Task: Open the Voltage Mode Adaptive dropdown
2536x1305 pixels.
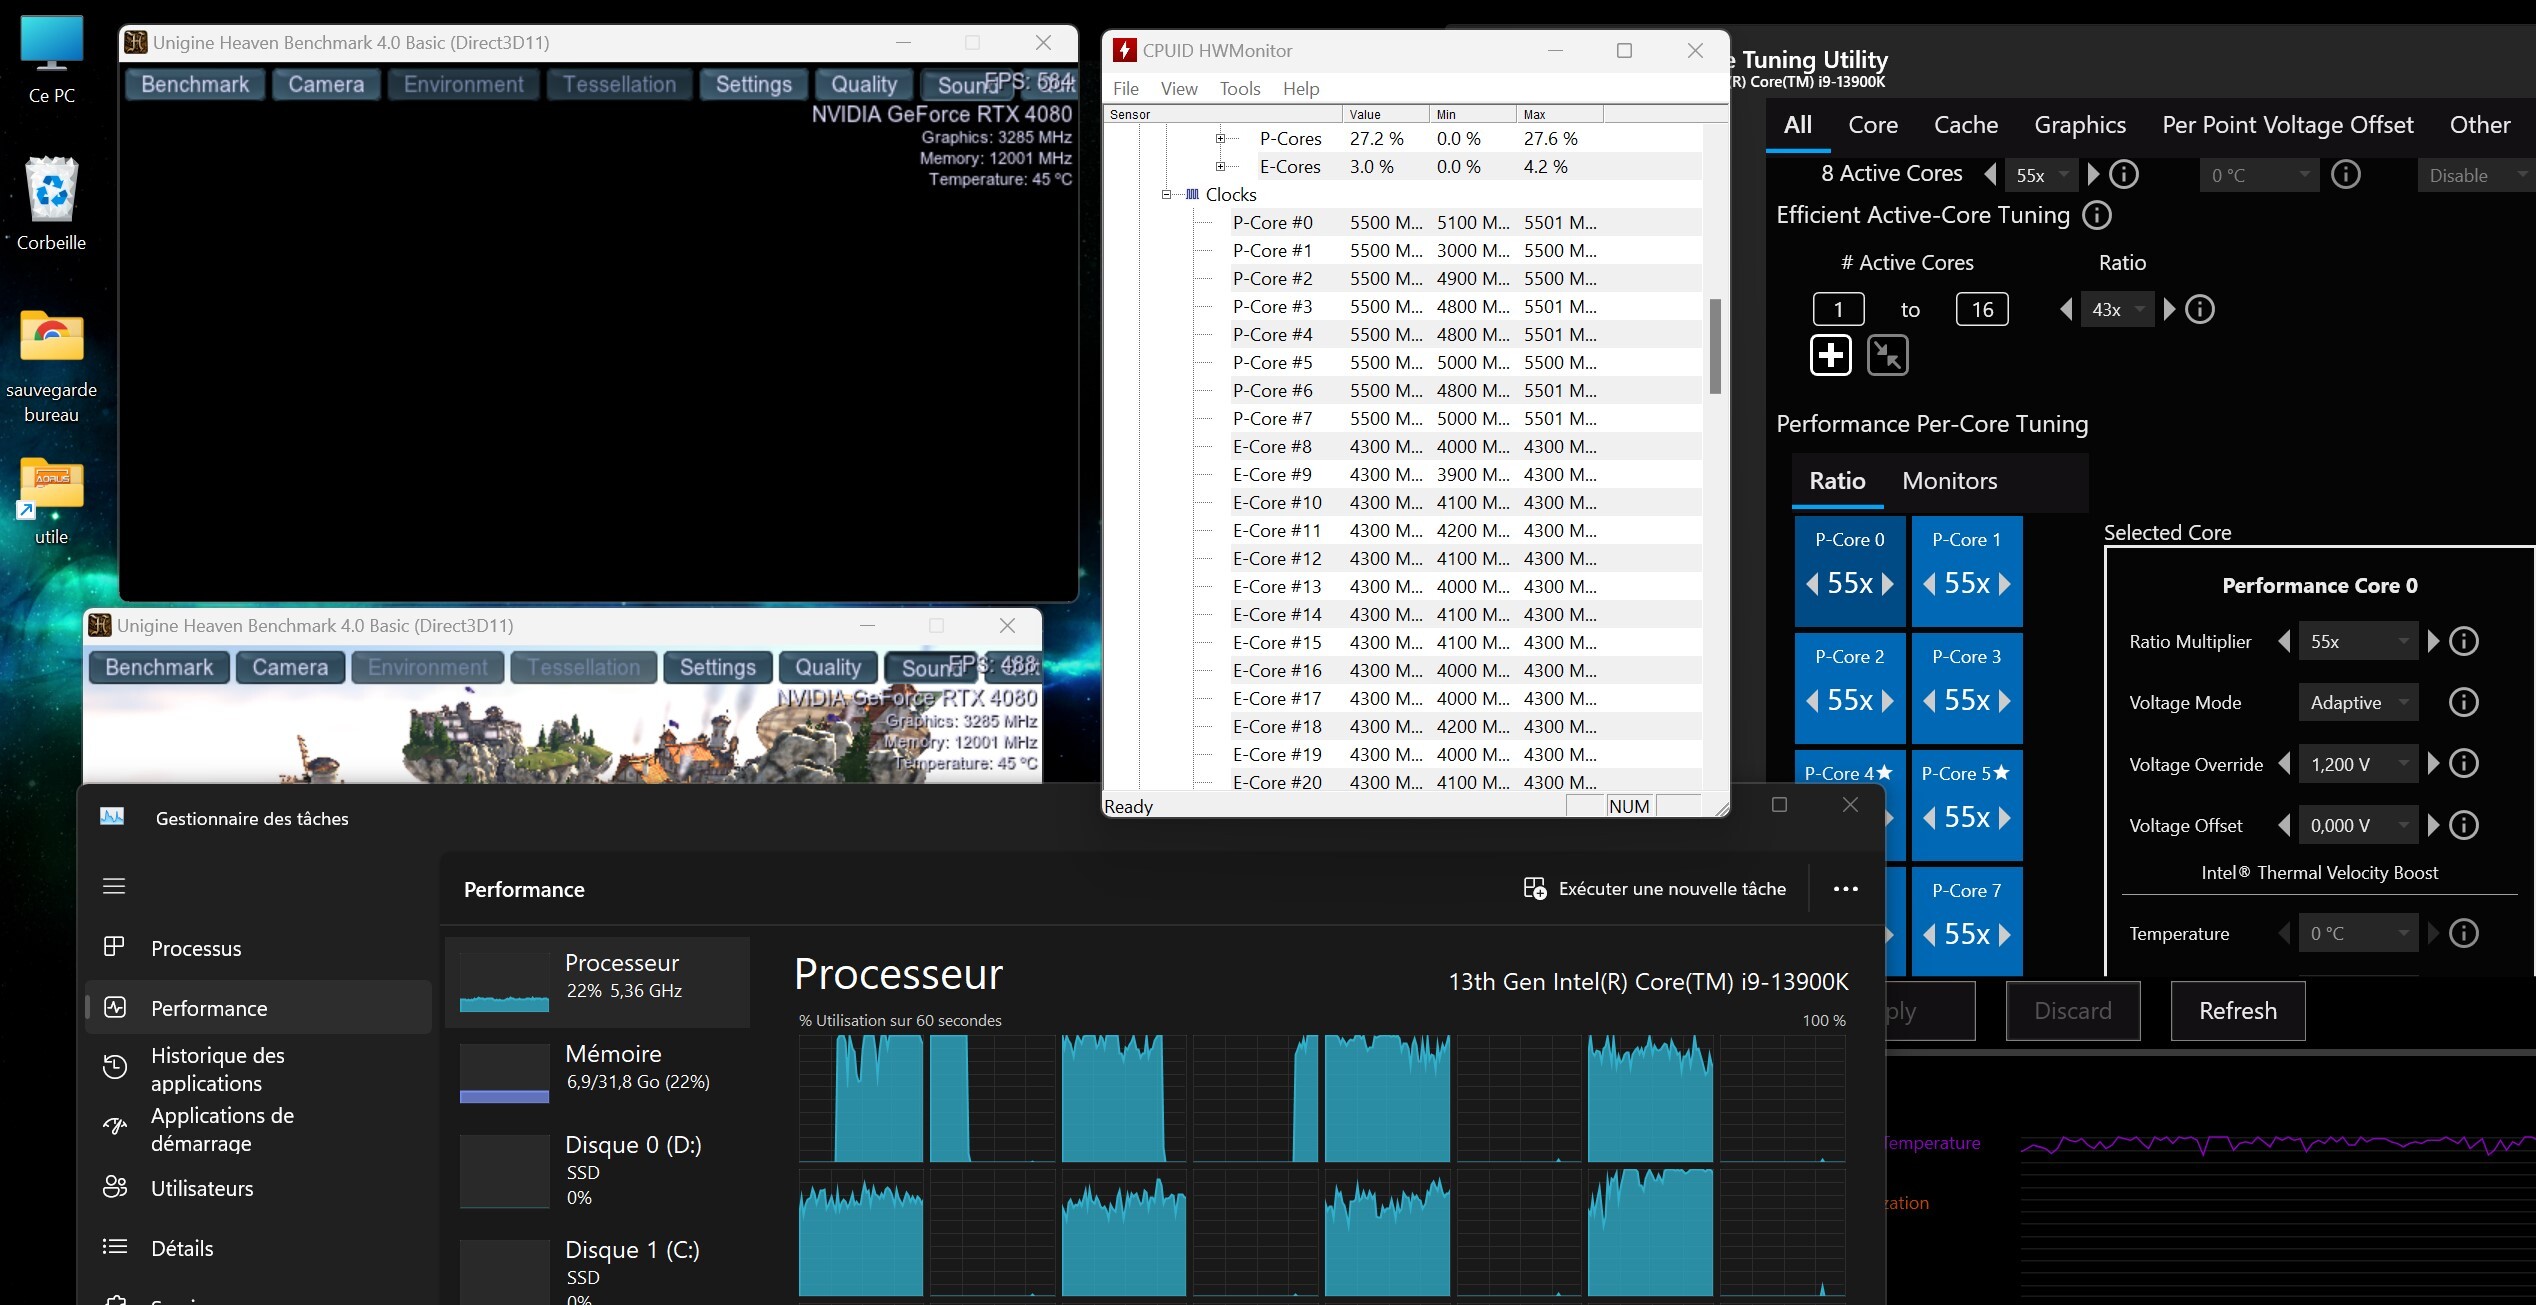Action: (2357, 703)
